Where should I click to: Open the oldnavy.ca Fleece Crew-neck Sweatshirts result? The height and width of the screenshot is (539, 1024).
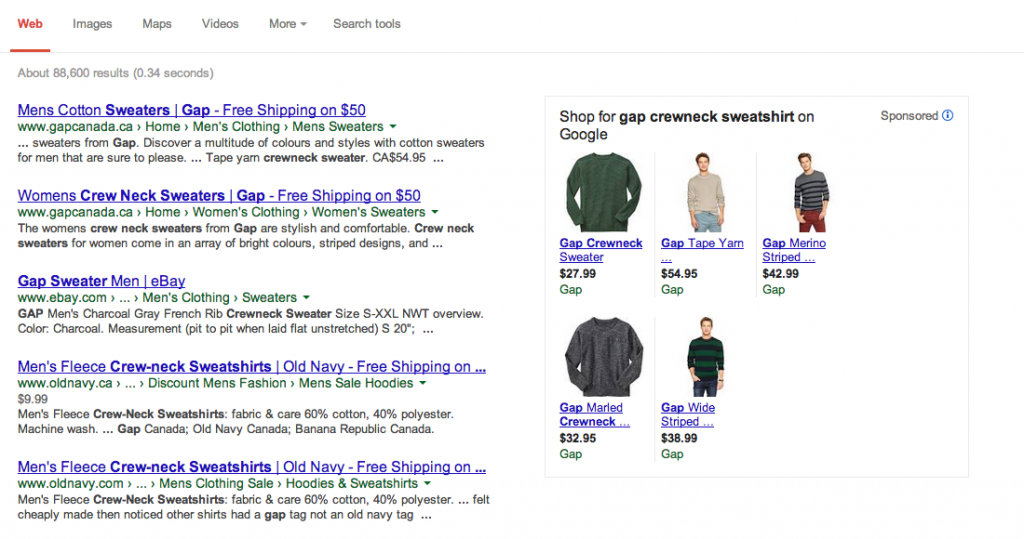[x=251, y=367]
